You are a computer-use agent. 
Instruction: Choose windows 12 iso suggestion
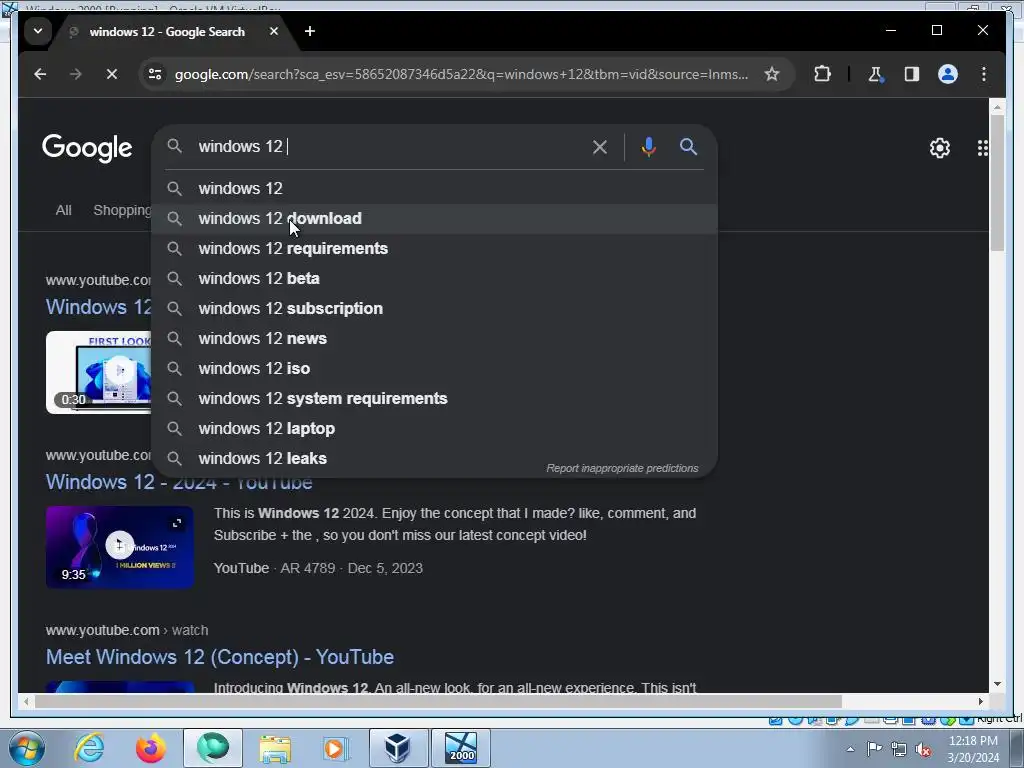434,368
